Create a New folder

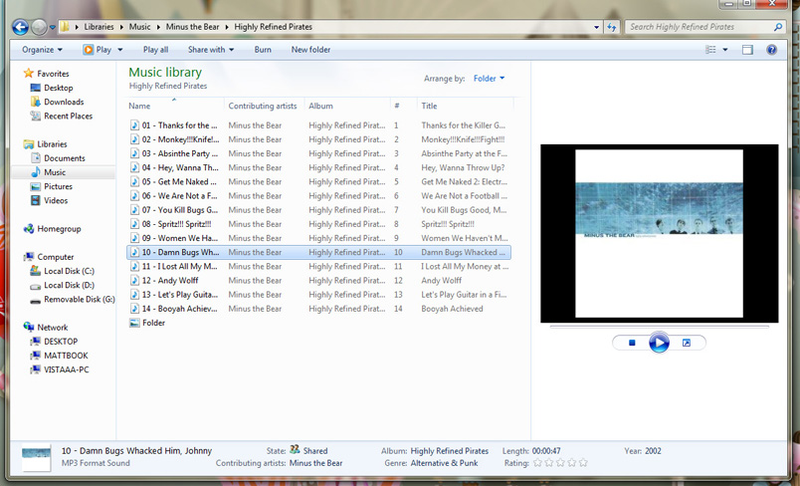pos(311,49)
